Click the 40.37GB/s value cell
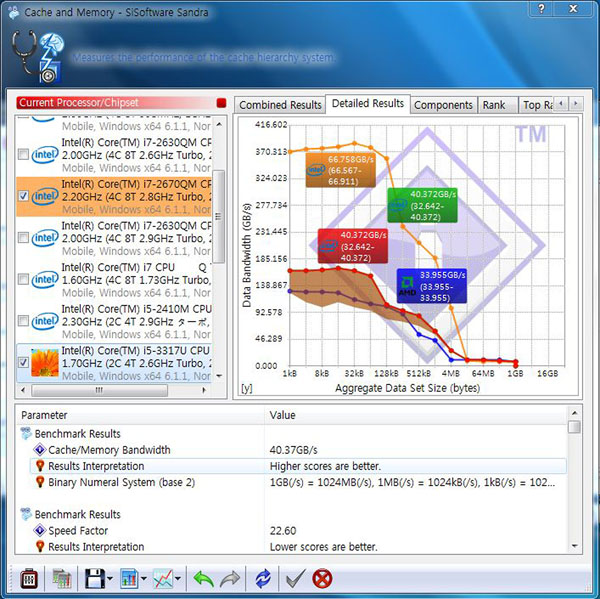The image size is (600, 599). pyautogui.click(x=293, y=450)
